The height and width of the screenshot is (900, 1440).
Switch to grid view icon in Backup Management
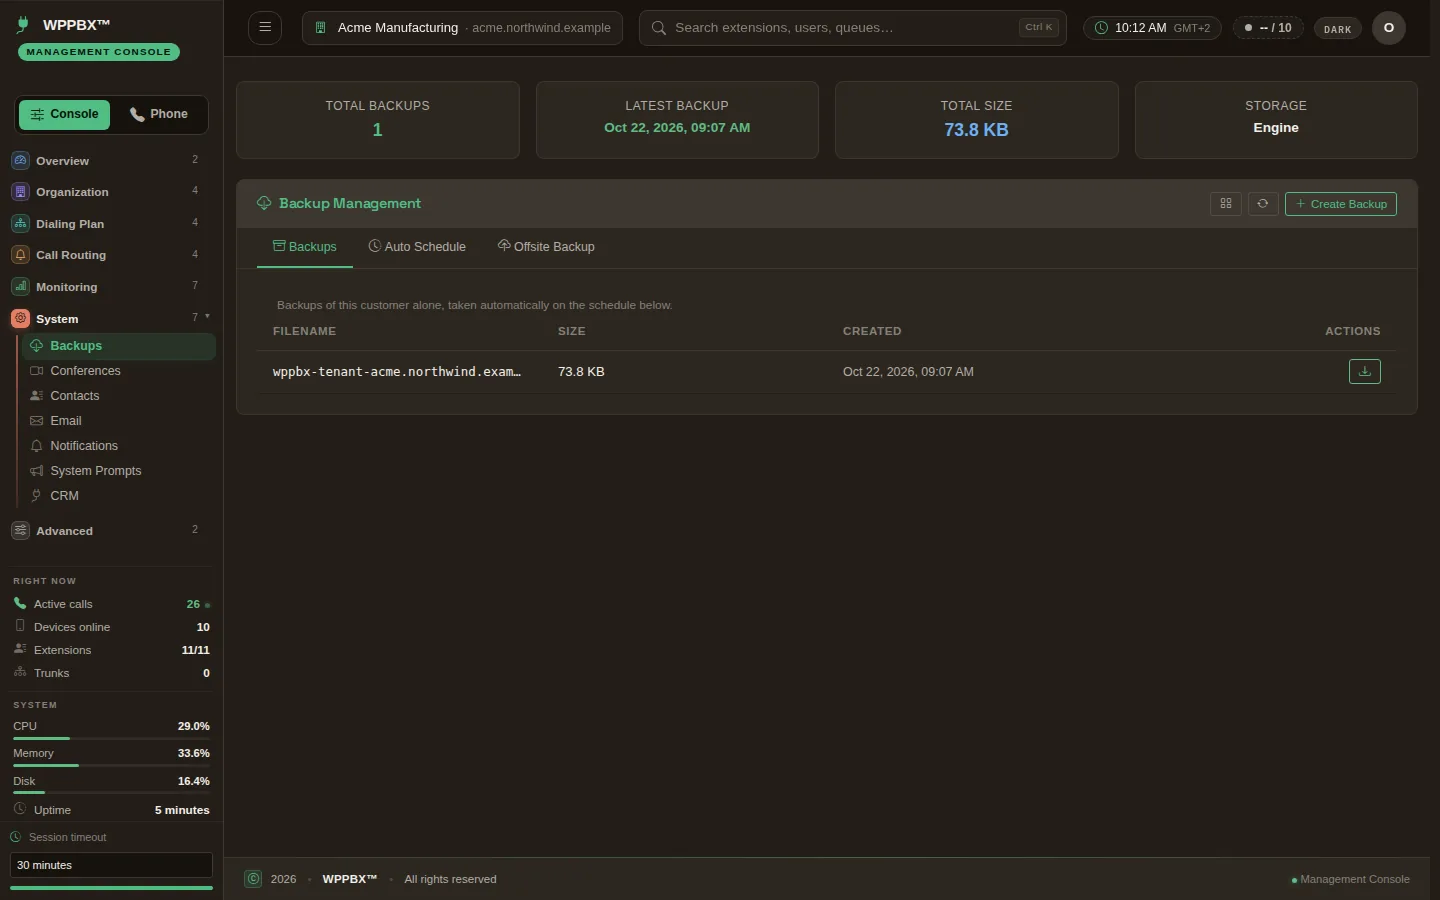(1226, 204)
